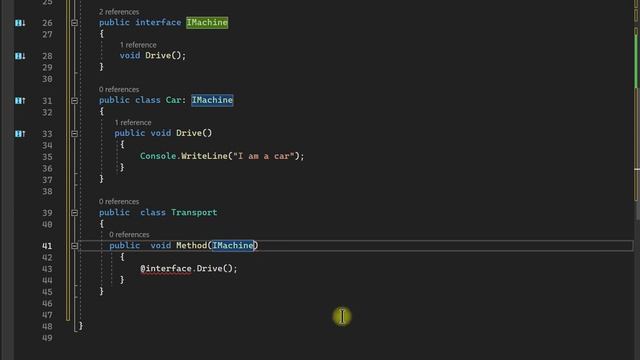Image resolution: width=640 pixels, height=360 pixels.
Task: Click the Console keyword on line 35
Action: [158, 156]
